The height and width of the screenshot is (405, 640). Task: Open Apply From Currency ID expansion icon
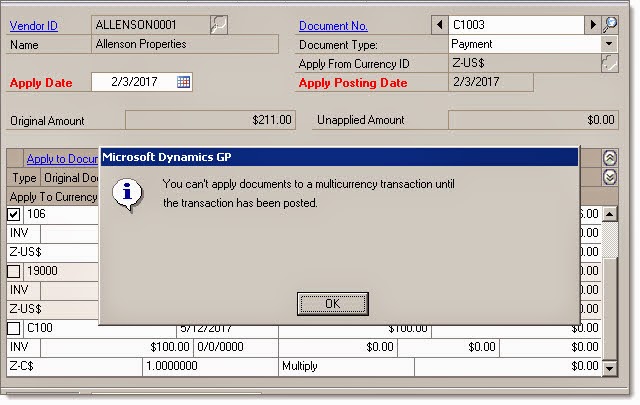tap(609, 63)
